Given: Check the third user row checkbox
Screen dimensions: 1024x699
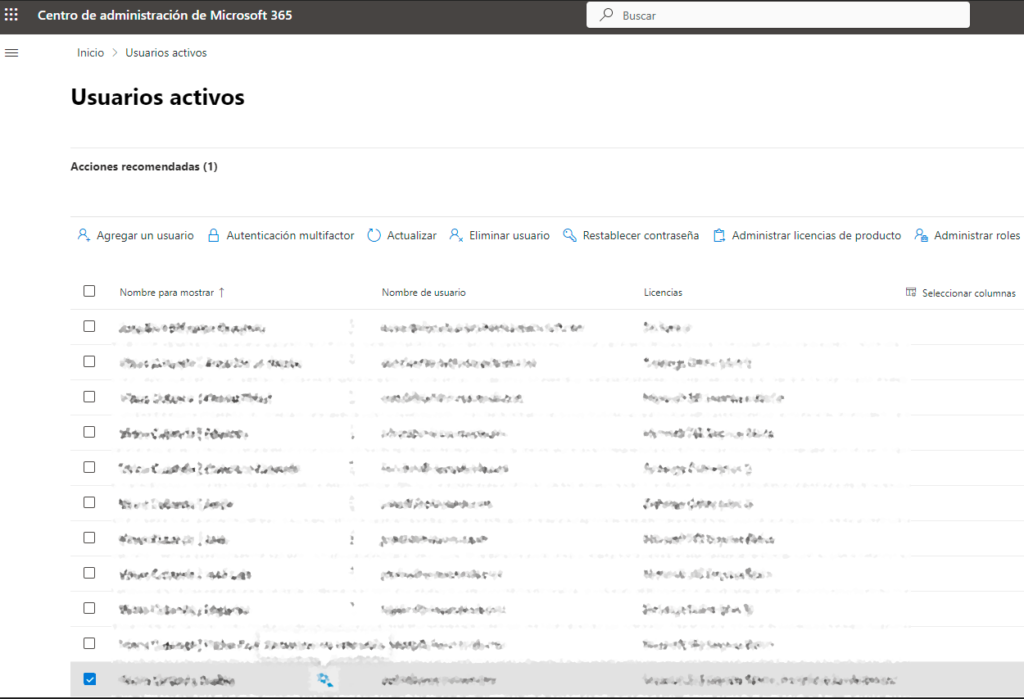Looking at the screenshot, I should coord(89,397).
